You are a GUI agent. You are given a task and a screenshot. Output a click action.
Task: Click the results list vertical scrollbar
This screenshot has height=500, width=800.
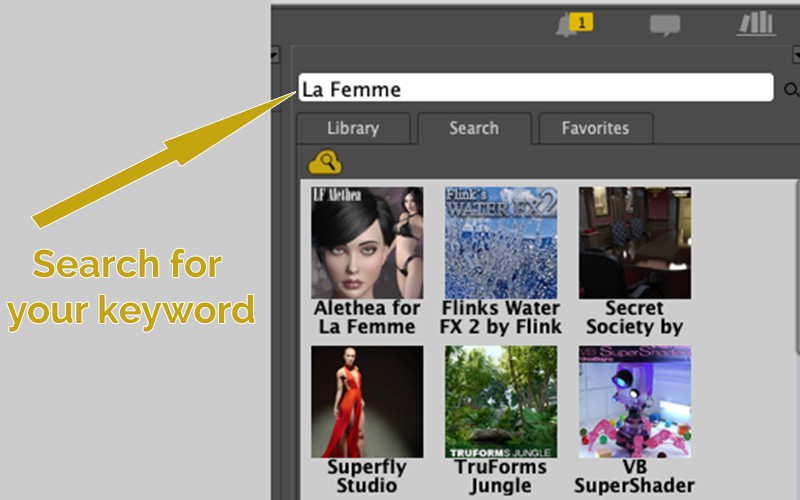tap(797, 265)
